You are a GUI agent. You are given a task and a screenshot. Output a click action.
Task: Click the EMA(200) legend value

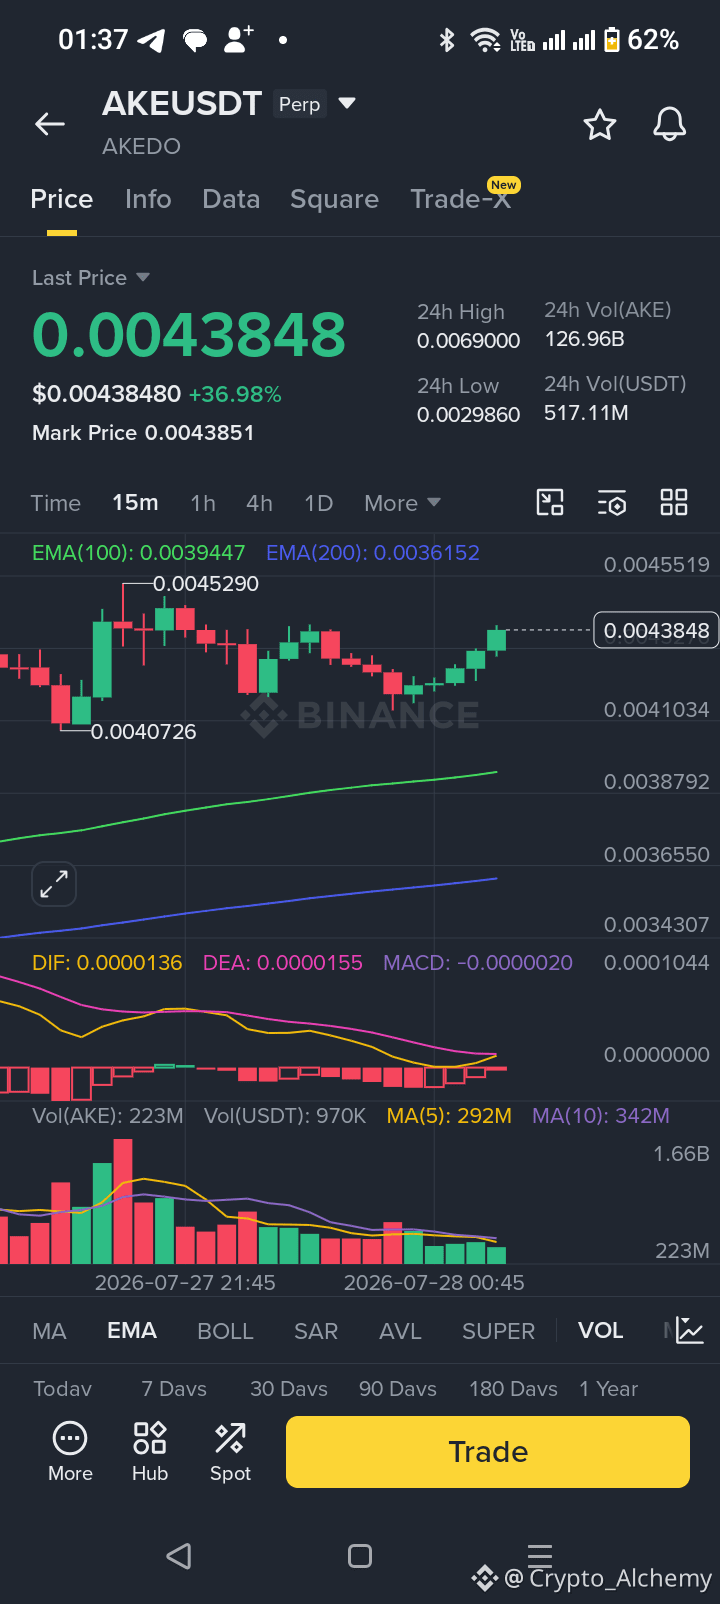coord(373,552)
